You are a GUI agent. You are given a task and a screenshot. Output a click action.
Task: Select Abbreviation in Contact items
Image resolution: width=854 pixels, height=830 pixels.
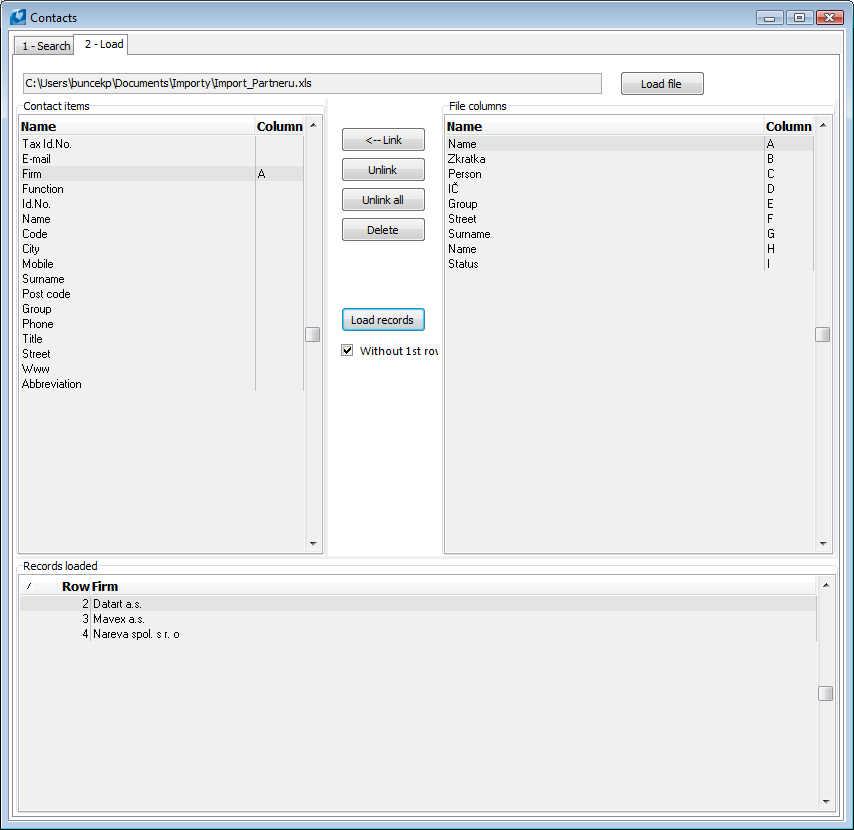[162, 383]
